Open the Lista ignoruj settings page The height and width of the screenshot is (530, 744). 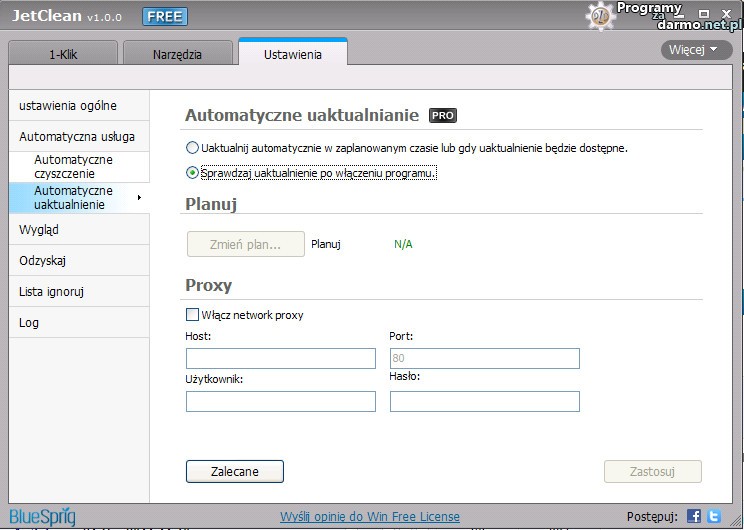52,292
